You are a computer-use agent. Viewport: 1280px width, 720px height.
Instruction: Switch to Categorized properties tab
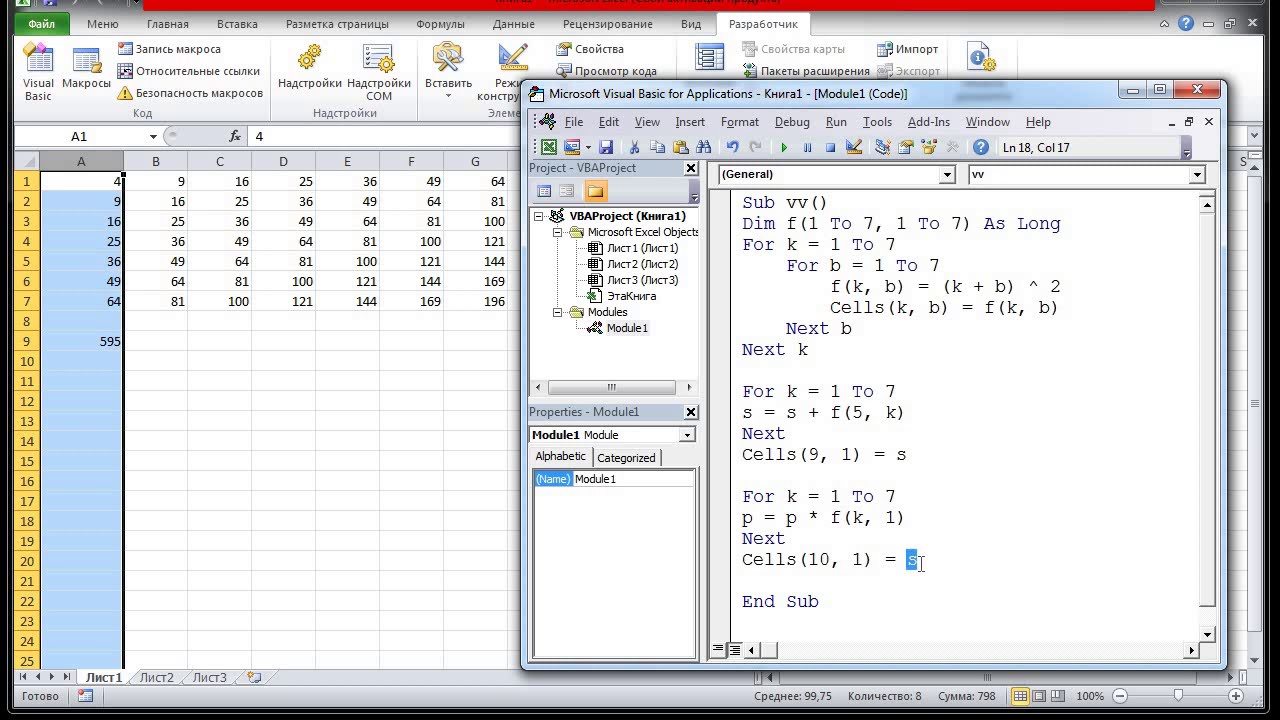click(626, 458)
